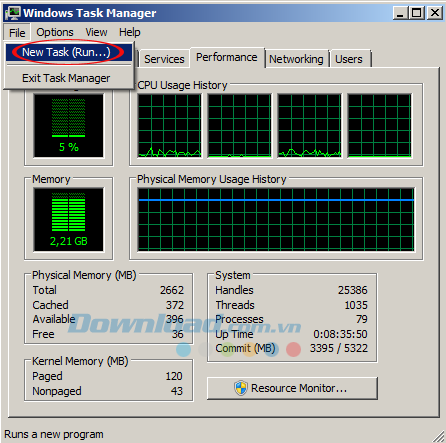Open the Options menu
446x443 pixels.
coord(55,32)
